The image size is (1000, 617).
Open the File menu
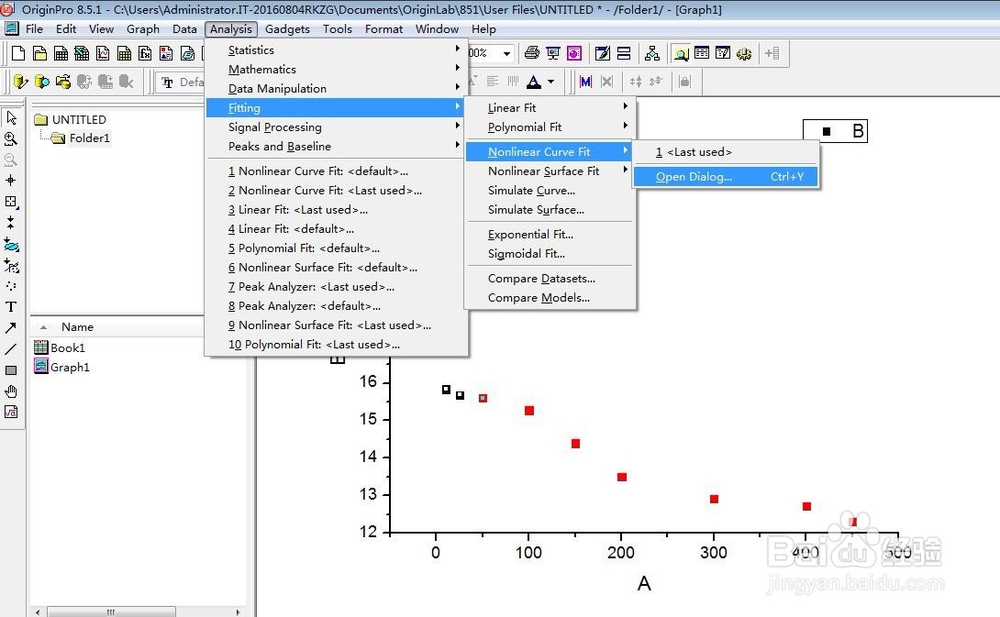[34, 29]
